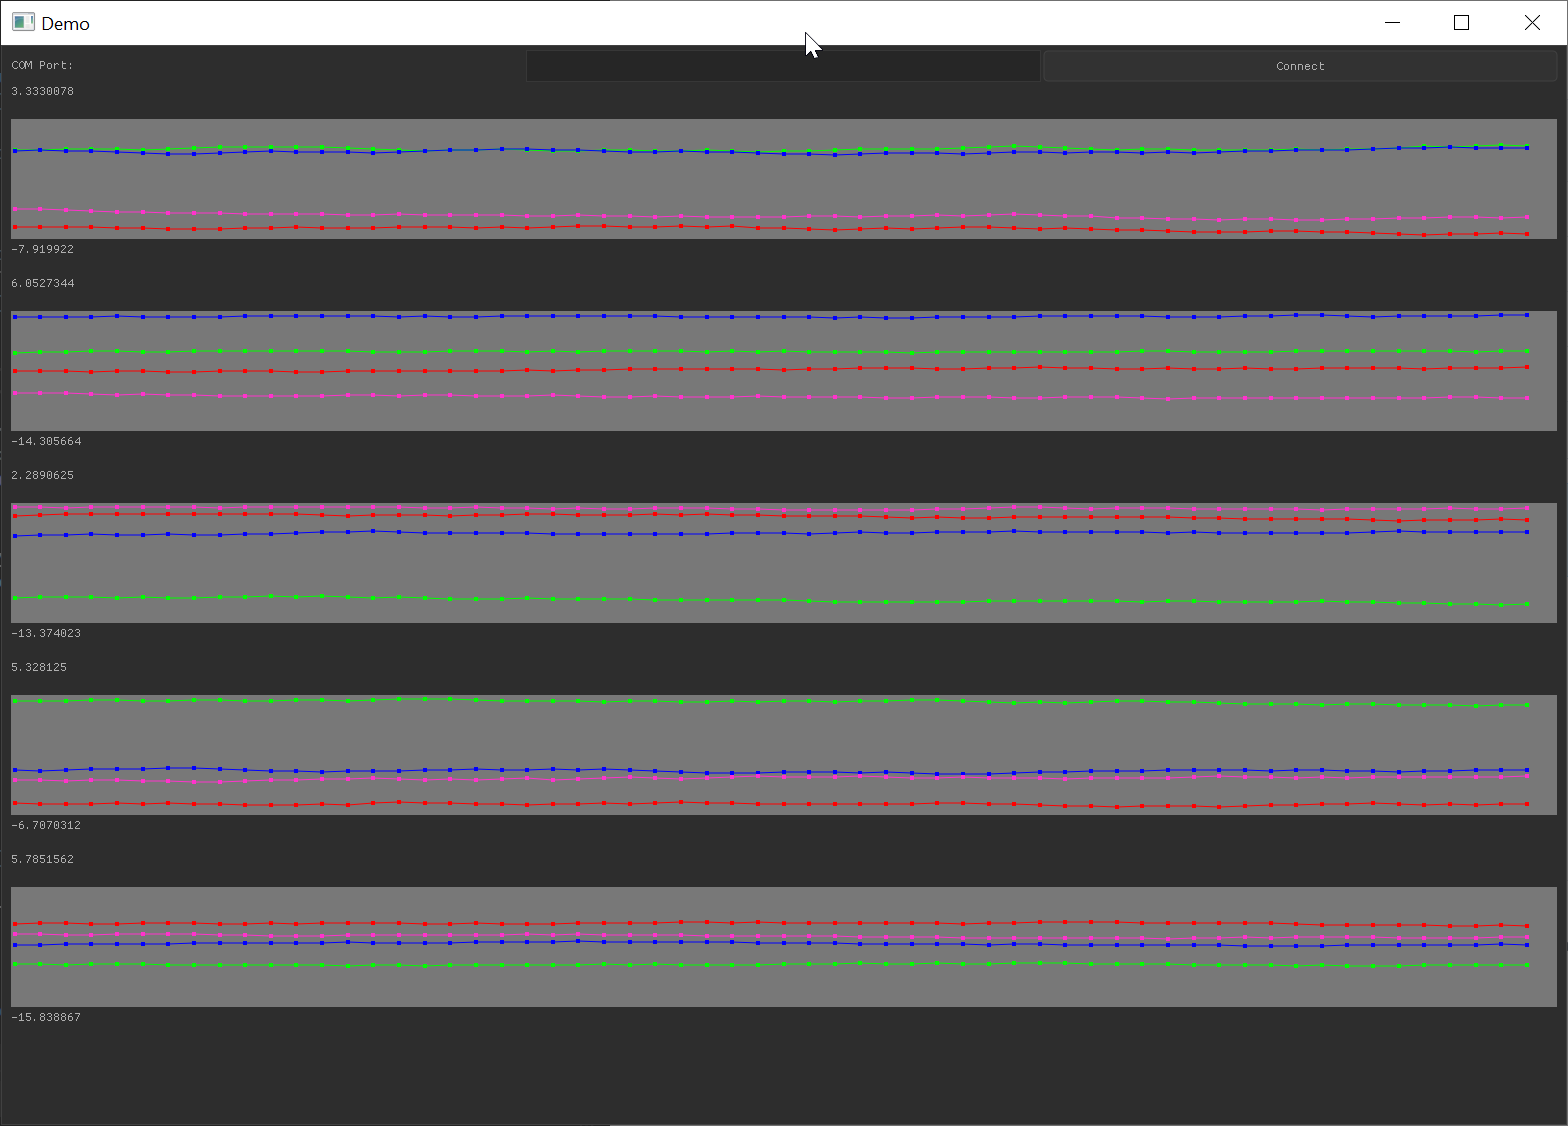Click the Demo window app icon
The height and width of the screenshot is (1126, 1568).
[23, 23]
